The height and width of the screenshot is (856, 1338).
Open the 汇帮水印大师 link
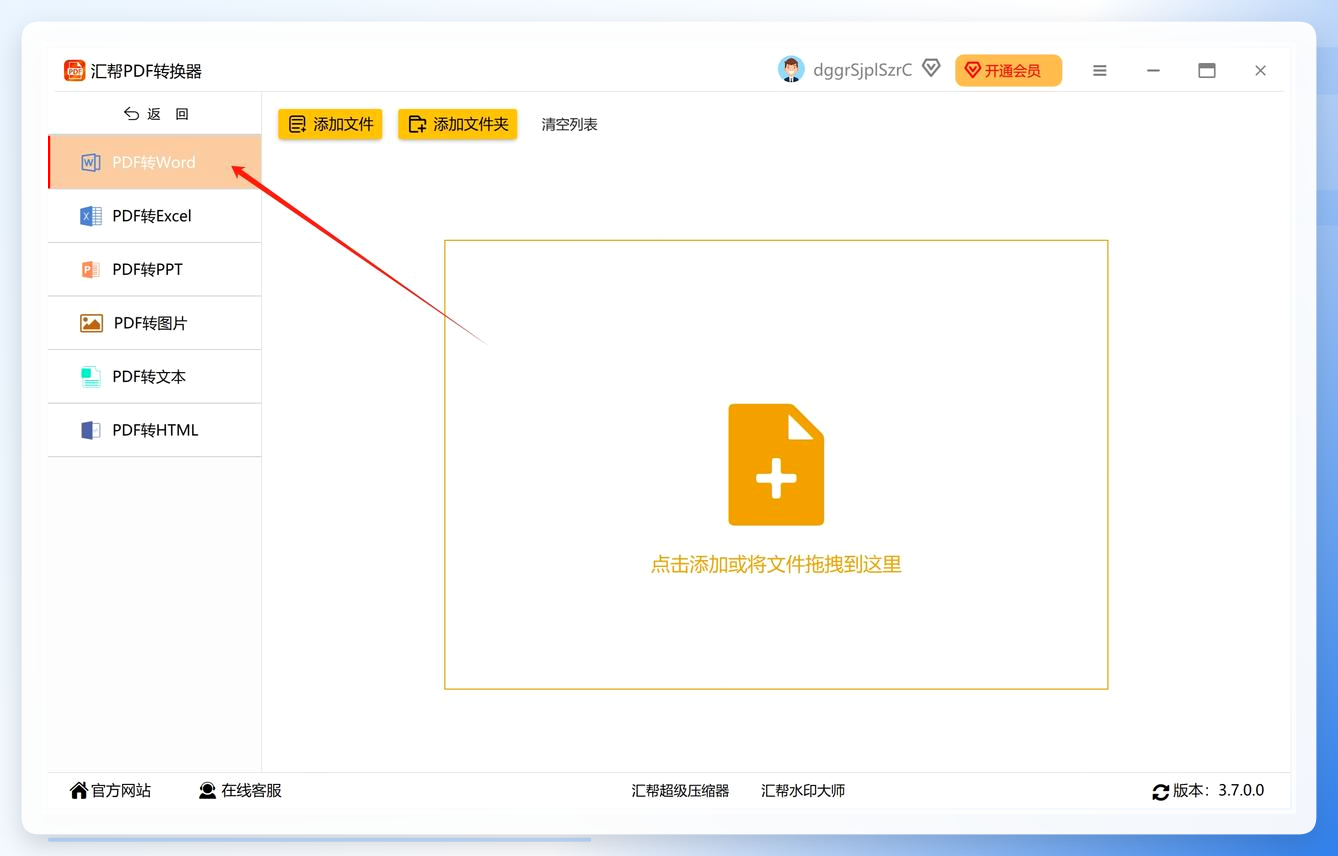tap(803, 791)
